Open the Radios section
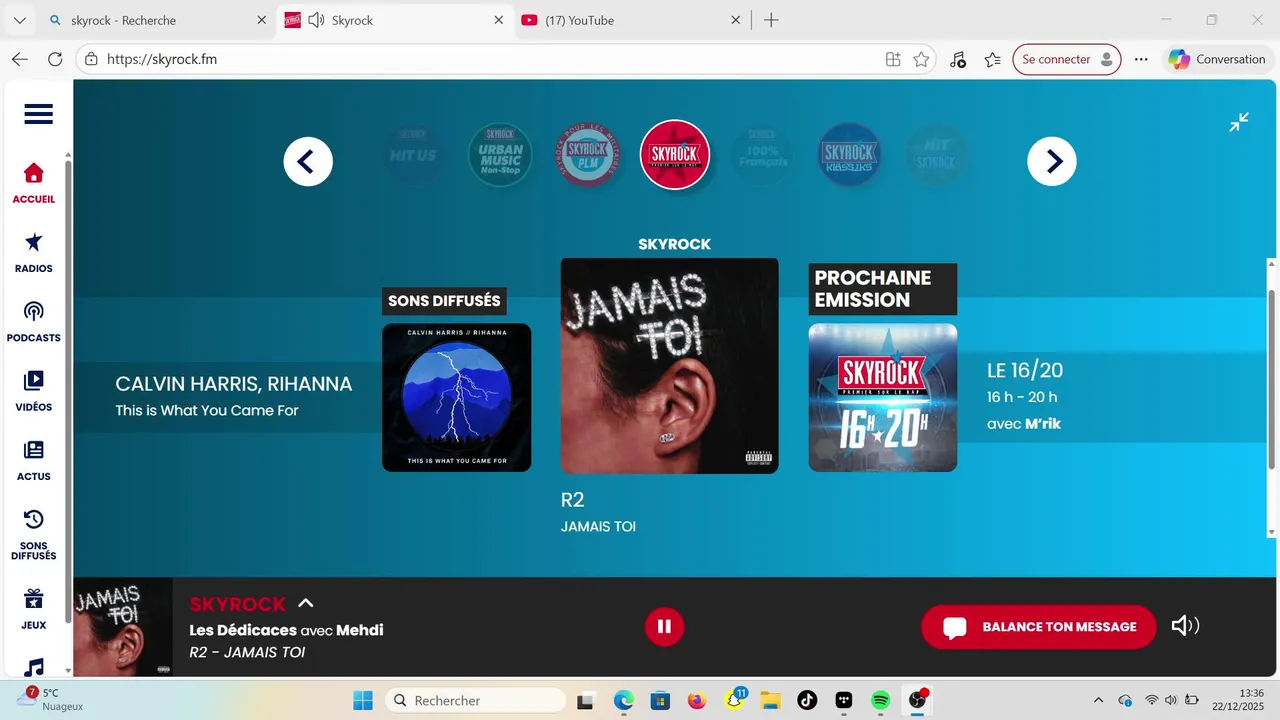This screenshot has width=1280, height=720. click(34, 253)
